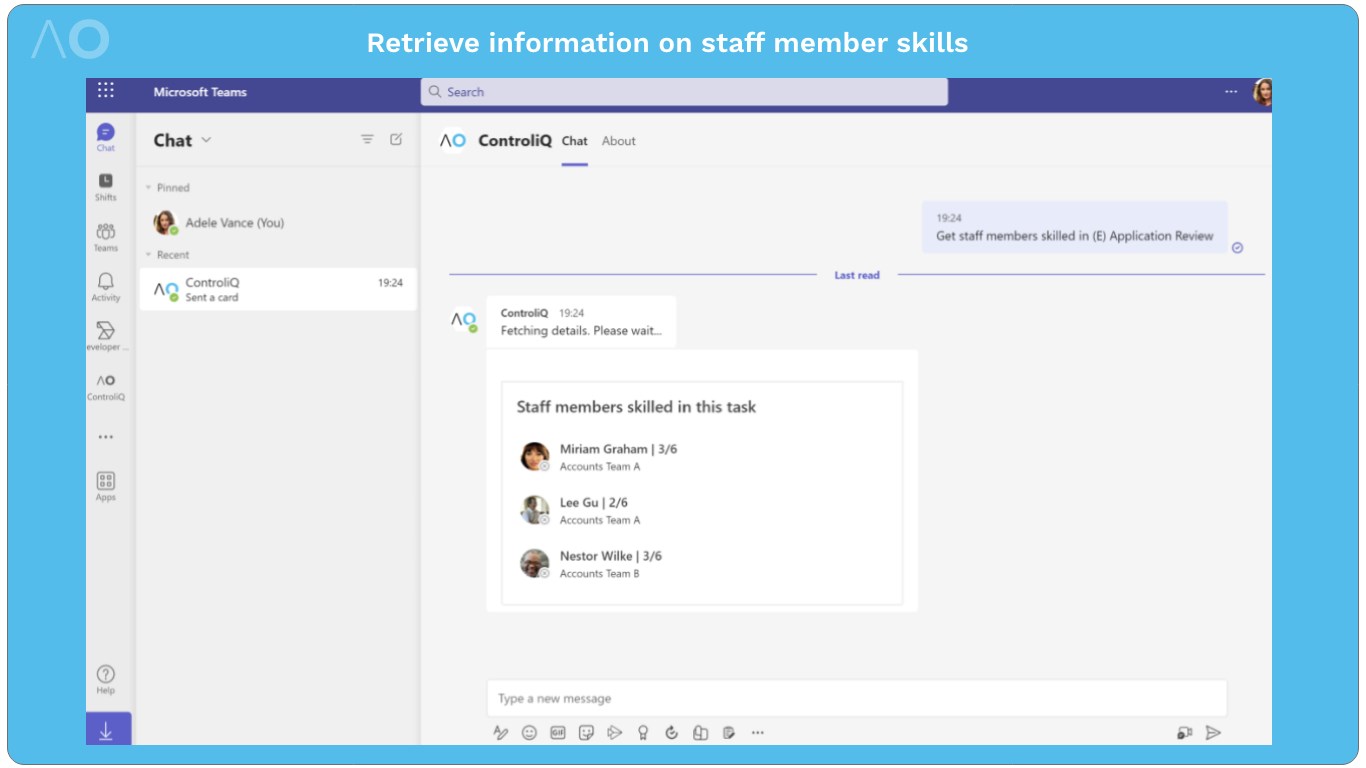Open Developer Portal app in left rail
This screenshot has width=1366, height=768.
tap(106, 337)
